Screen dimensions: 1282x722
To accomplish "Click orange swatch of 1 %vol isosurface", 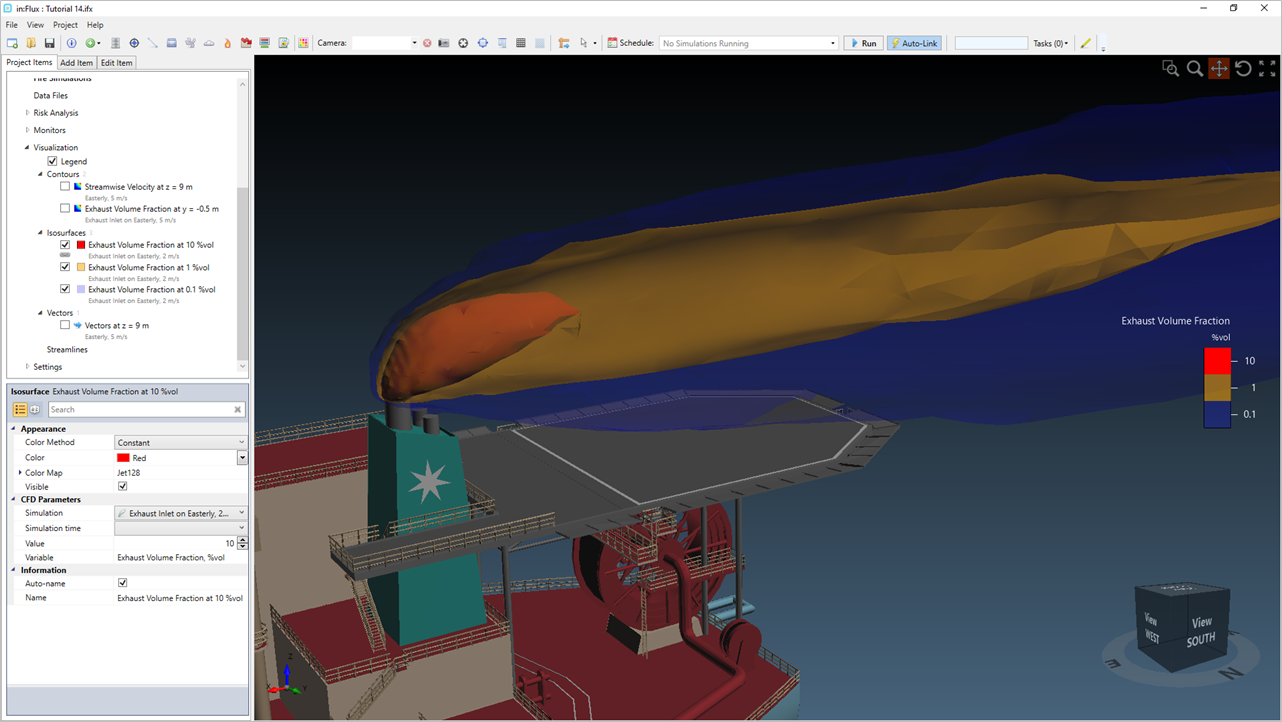I will (x=81, y=267).
